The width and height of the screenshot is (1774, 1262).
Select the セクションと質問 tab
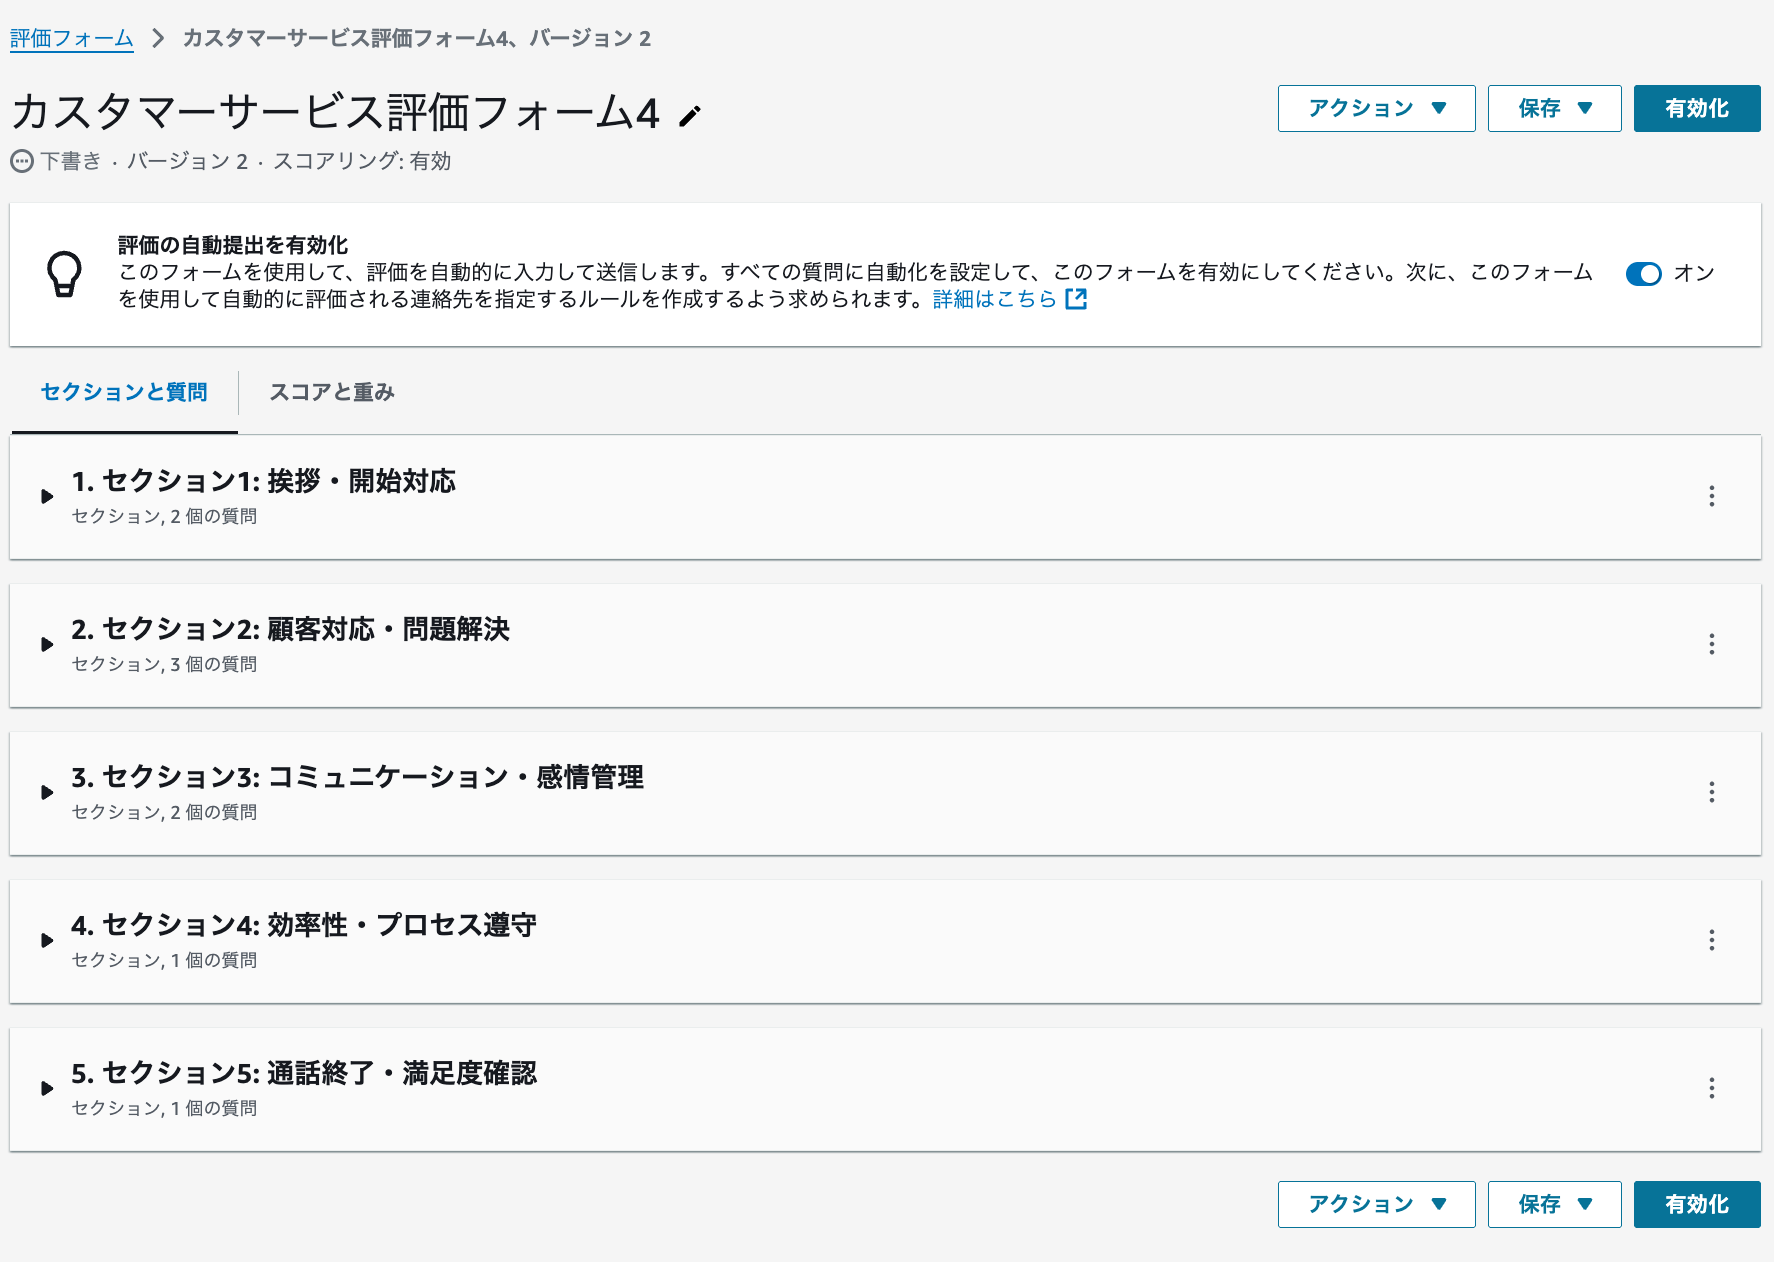[x=124, y=392]
